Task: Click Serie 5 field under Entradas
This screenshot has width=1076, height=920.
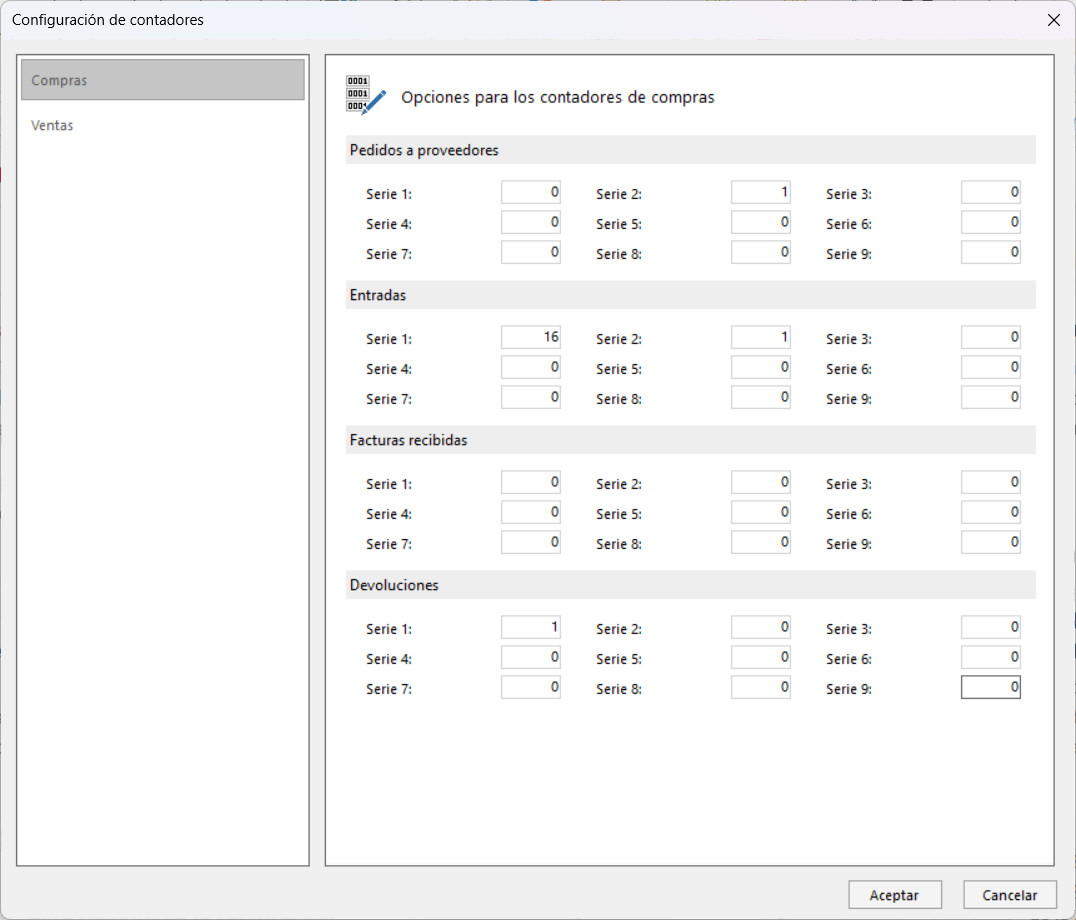Action: click(760, 367)
